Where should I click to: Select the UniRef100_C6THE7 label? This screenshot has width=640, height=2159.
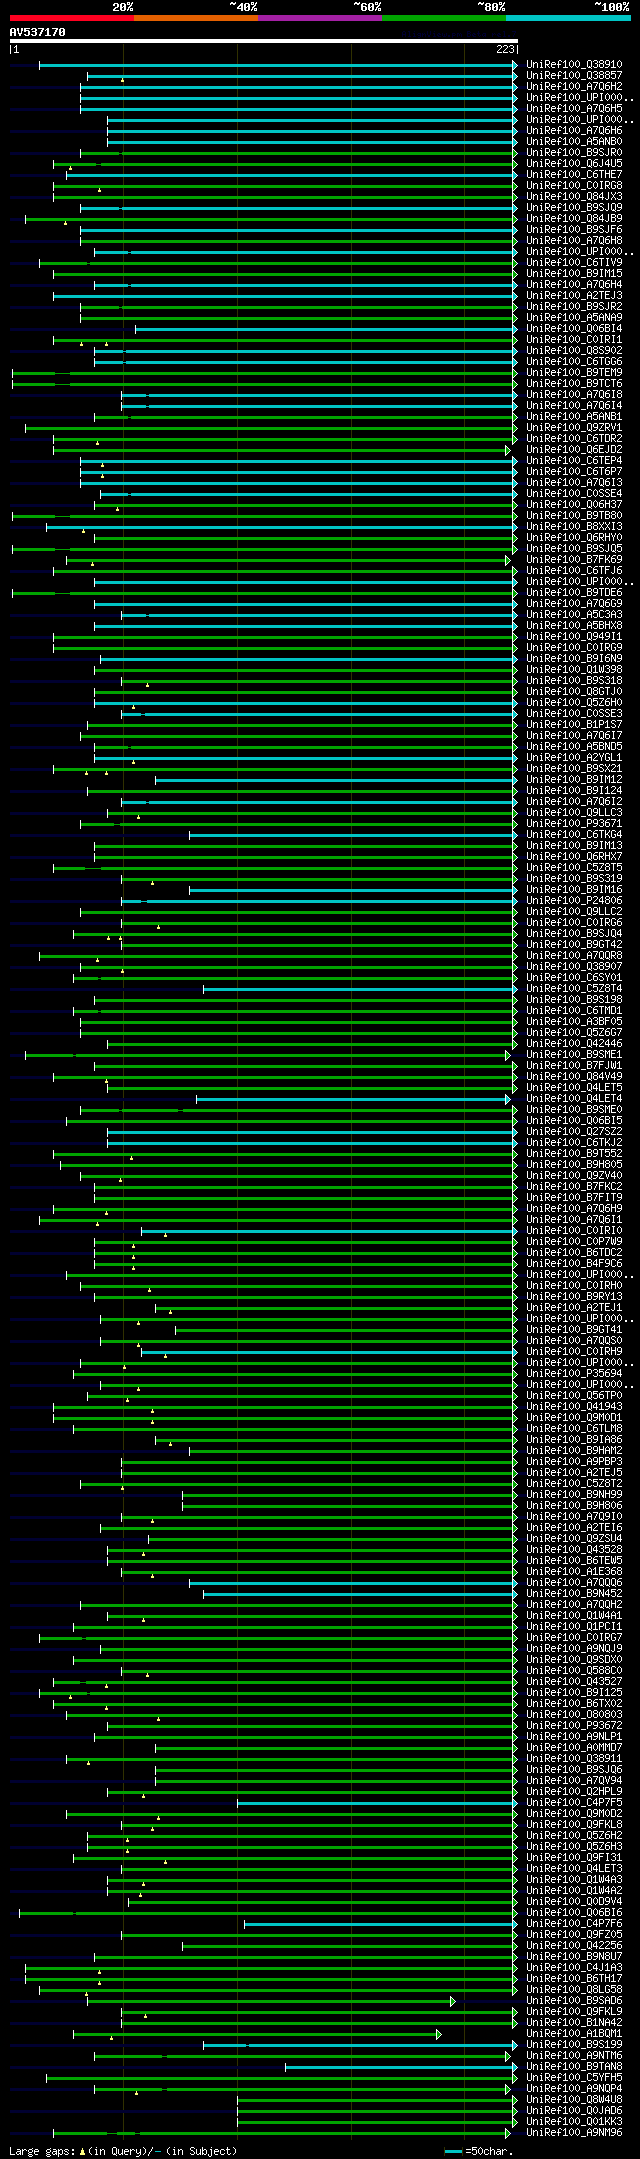[574, 175]
